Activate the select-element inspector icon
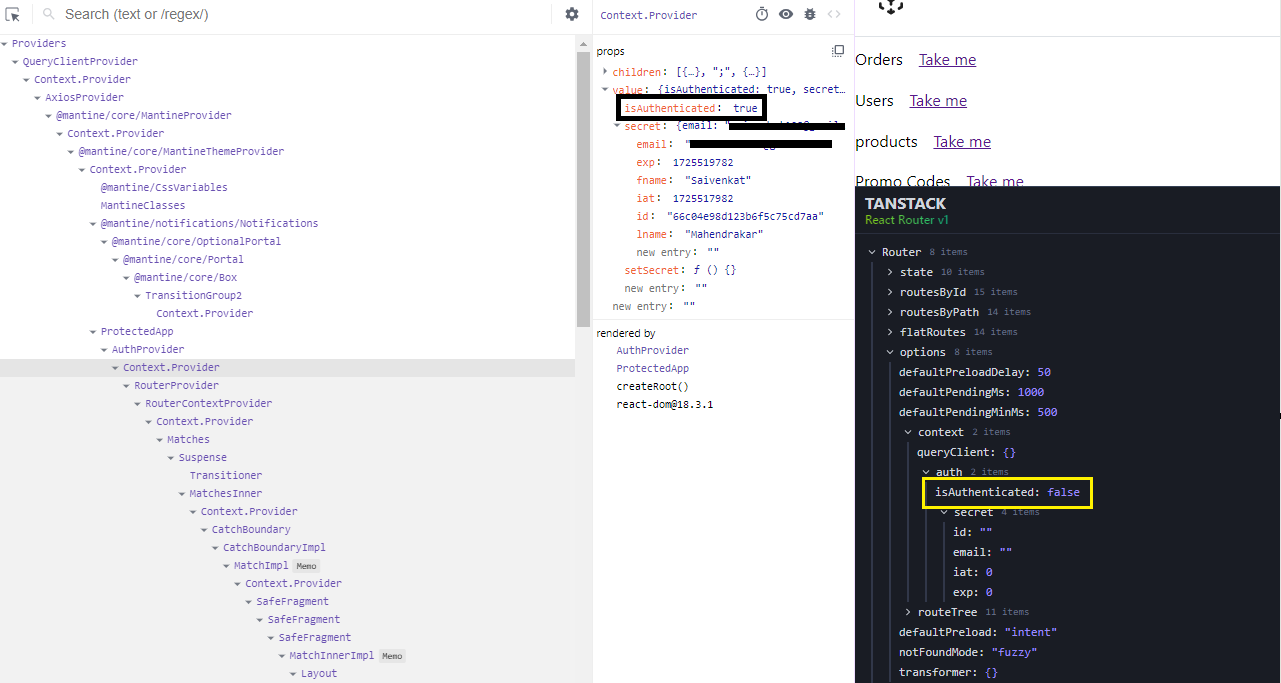Screen dimensions: 1281x683 coord(14,15)
